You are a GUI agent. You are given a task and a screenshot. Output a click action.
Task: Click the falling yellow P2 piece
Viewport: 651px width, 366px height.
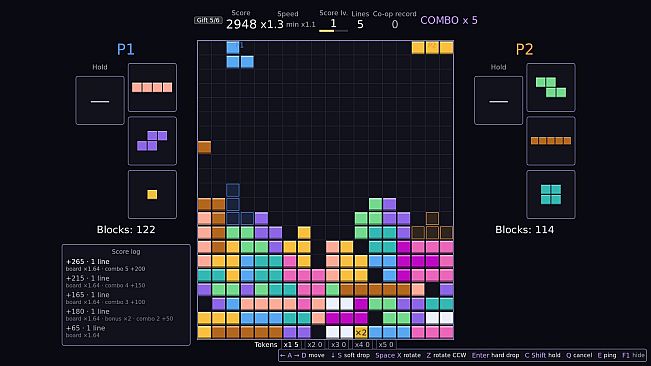point(432,47)
